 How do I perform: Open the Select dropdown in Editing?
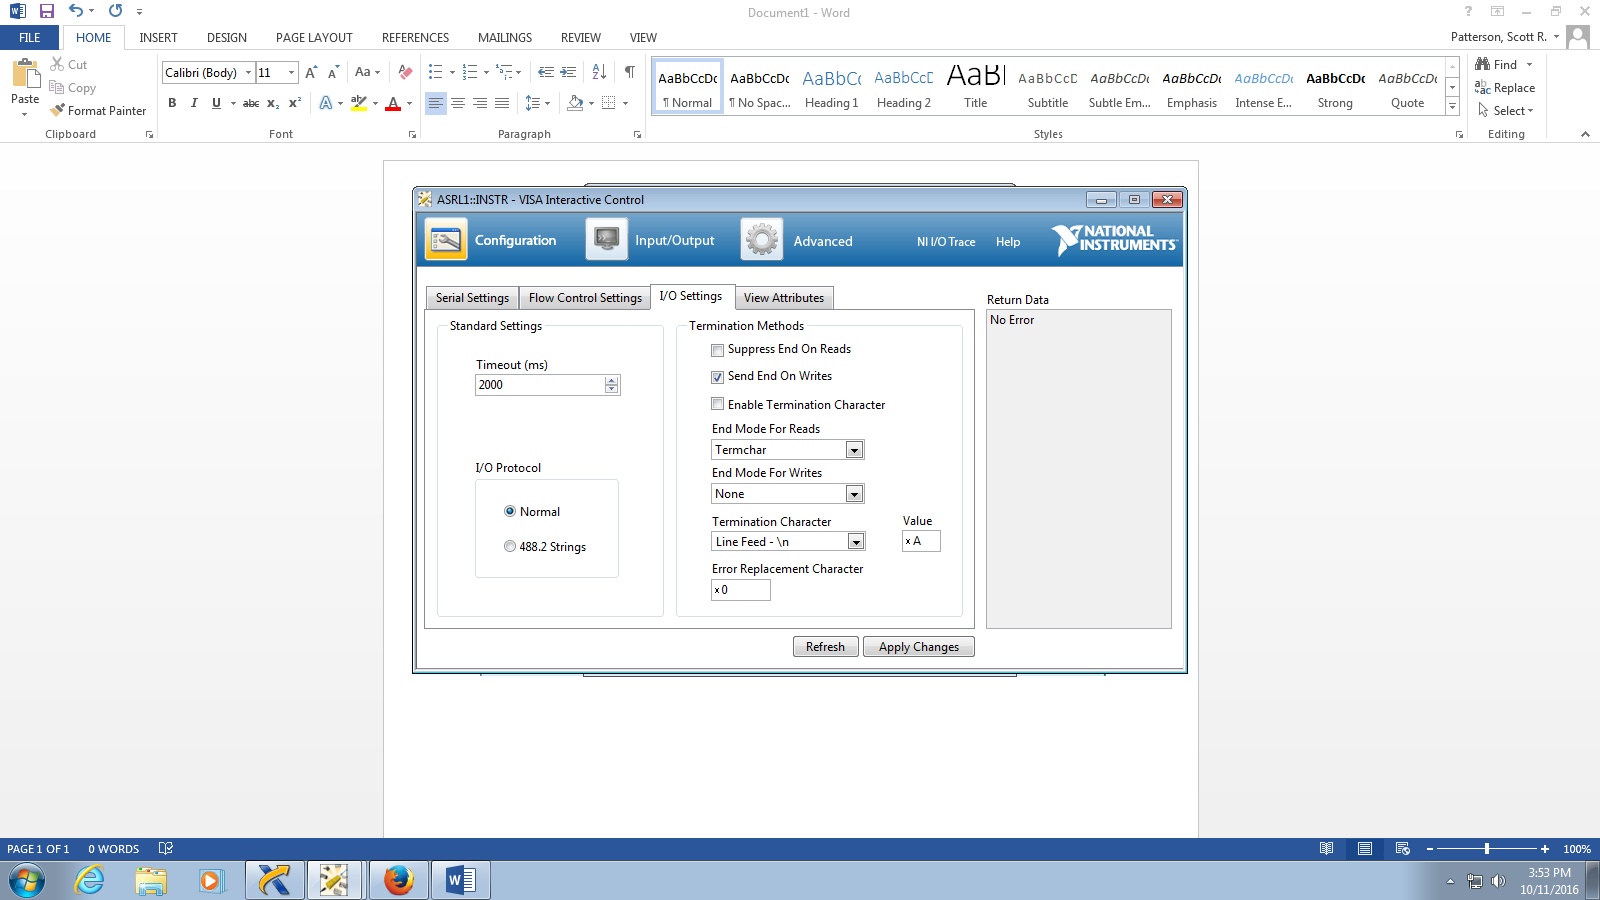click(1506, 110)
